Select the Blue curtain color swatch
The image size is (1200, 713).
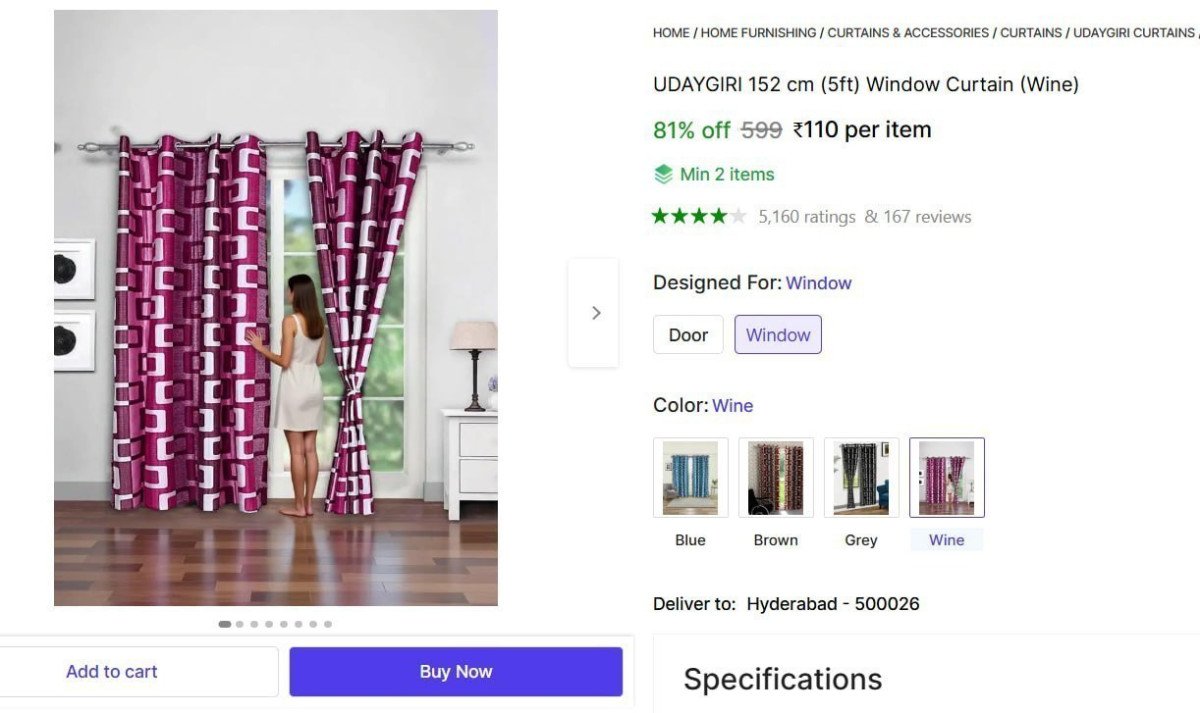coord(690,477)
